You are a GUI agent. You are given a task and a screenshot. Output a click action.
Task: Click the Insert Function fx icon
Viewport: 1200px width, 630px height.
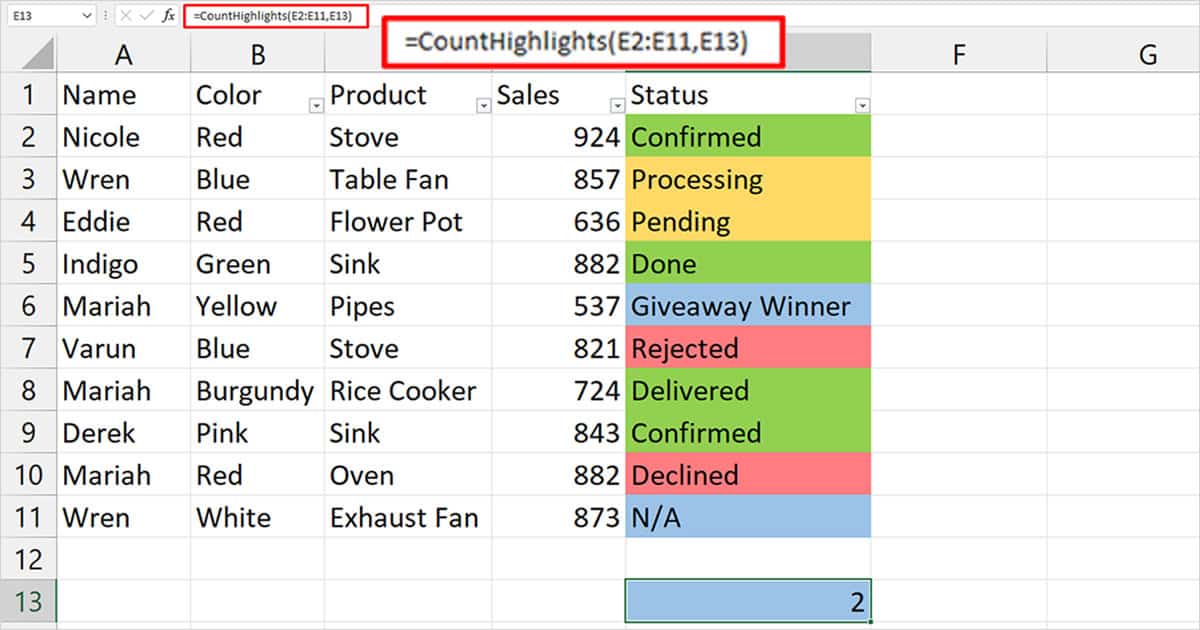click(x=168, y=15)
